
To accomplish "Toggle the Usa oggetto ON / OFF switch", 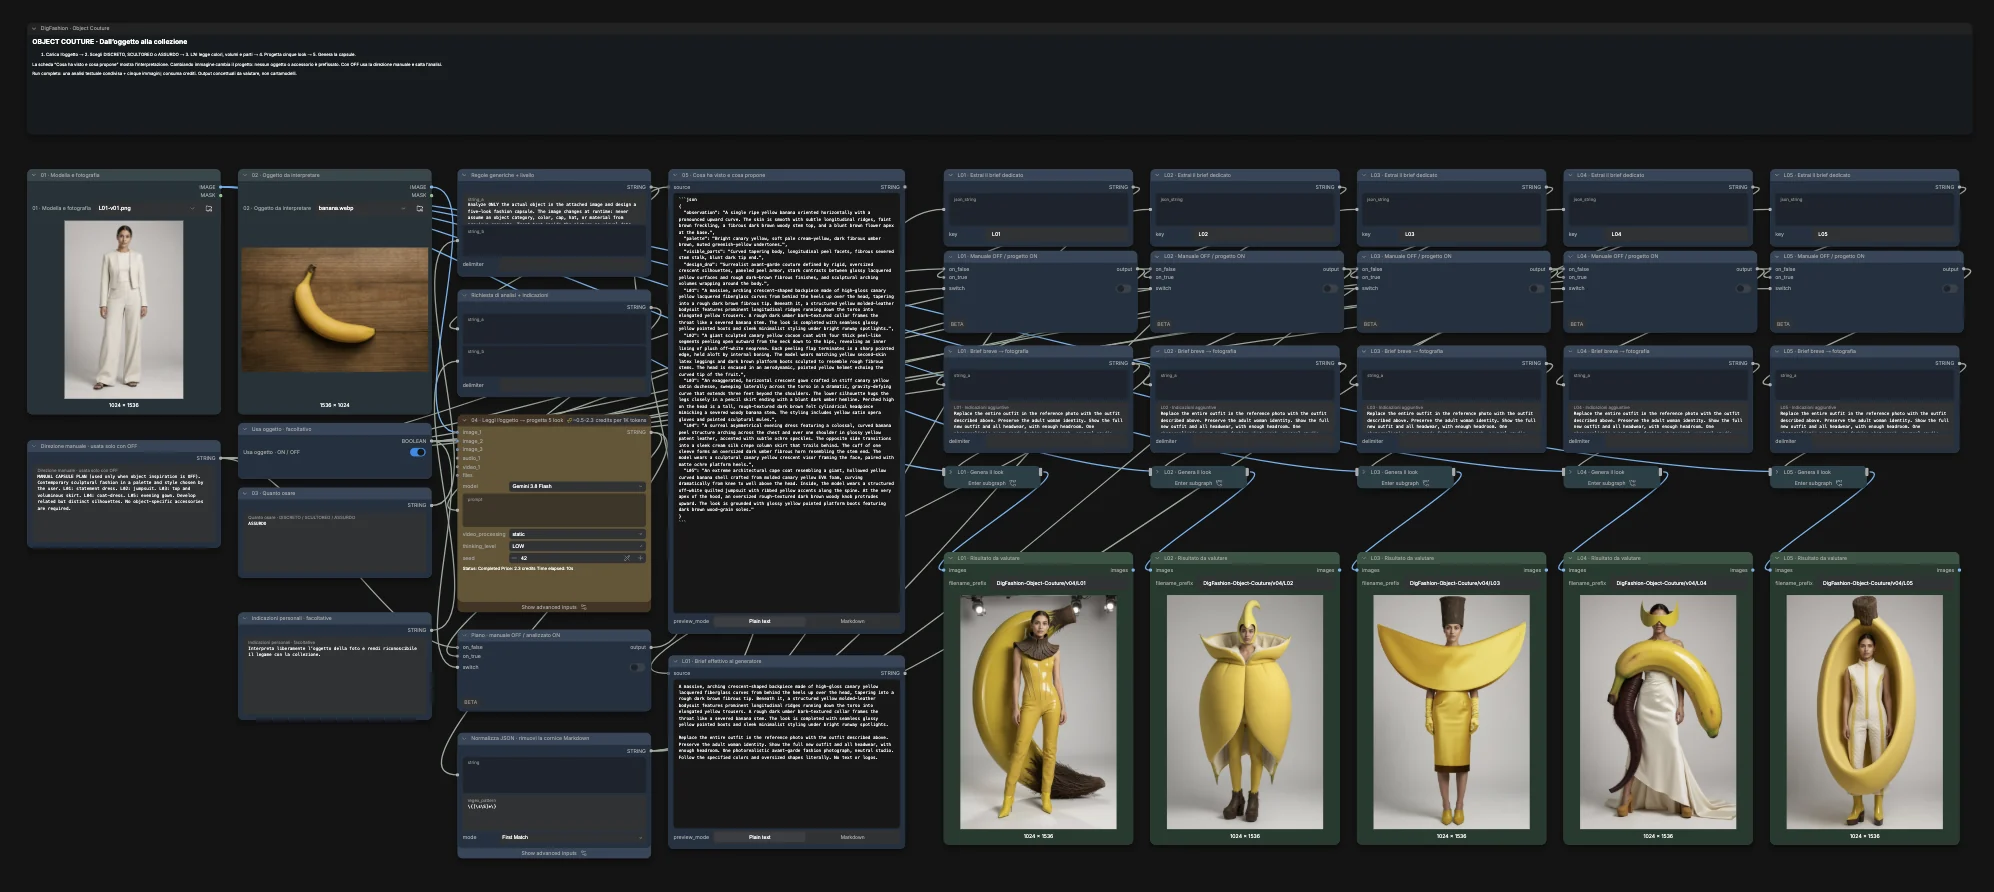I will tap(417, 452).
